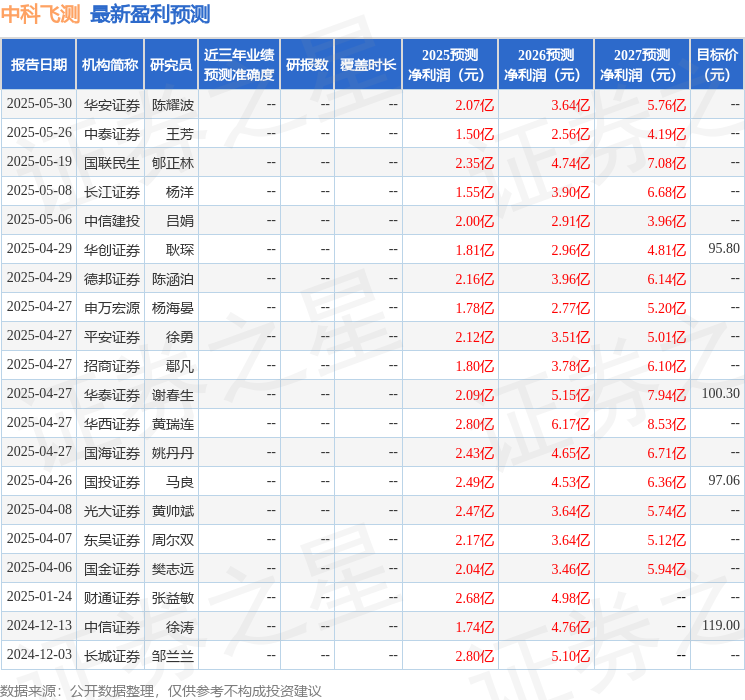Screen dimensions: 745x700
Task: Select the 研究员 column header
Action: pos(171,64)
